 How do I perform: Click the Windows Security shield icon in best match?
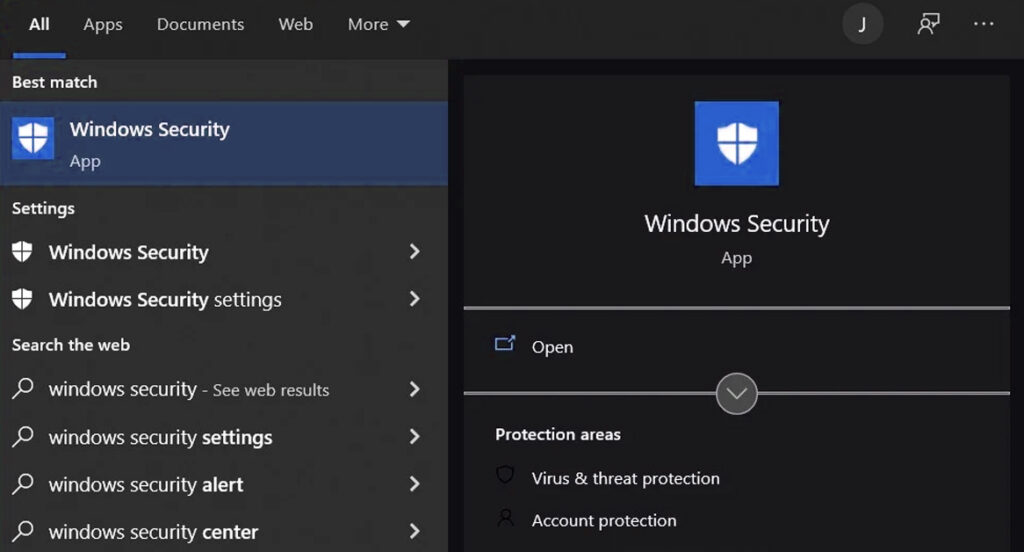point(33,138)
